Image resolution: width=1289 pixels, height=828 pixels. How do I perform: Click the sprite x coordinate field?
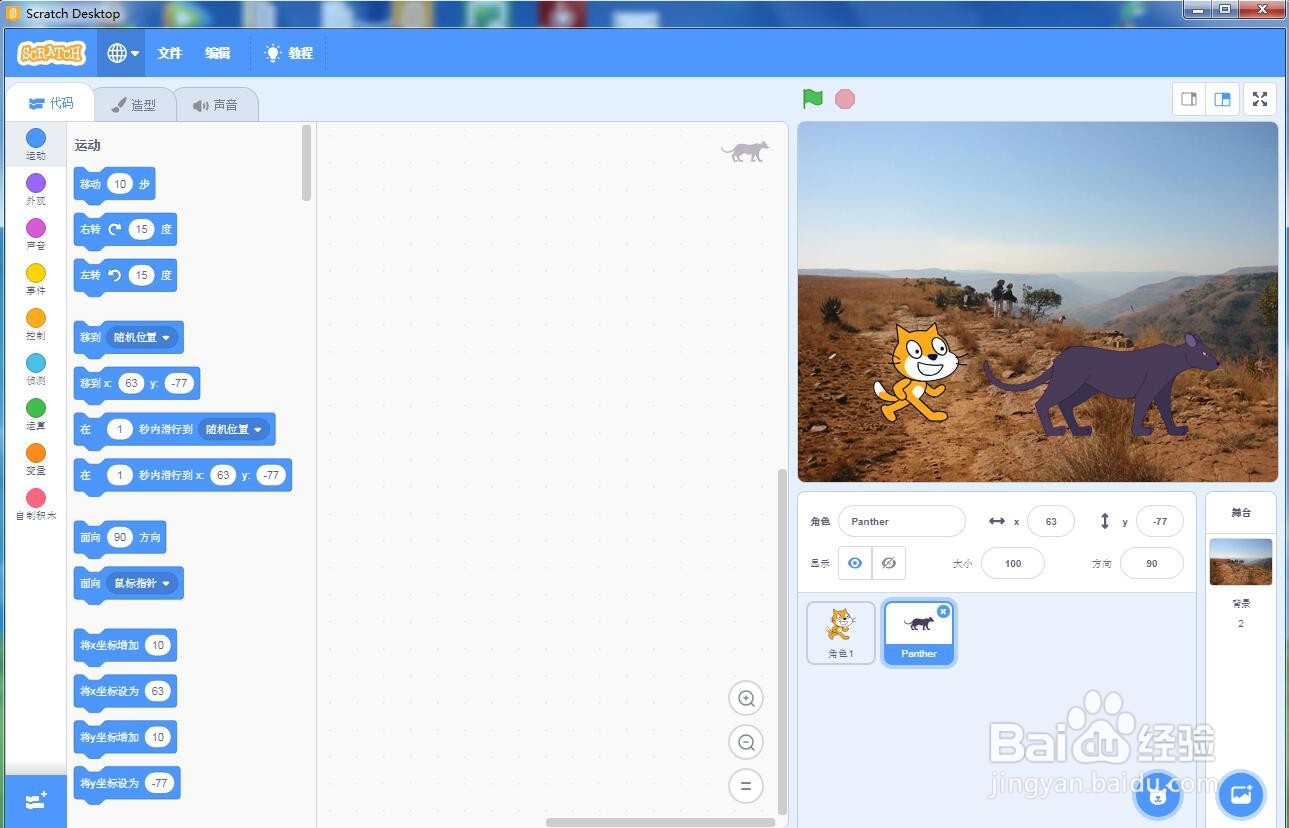click(x=1050, y=521)
